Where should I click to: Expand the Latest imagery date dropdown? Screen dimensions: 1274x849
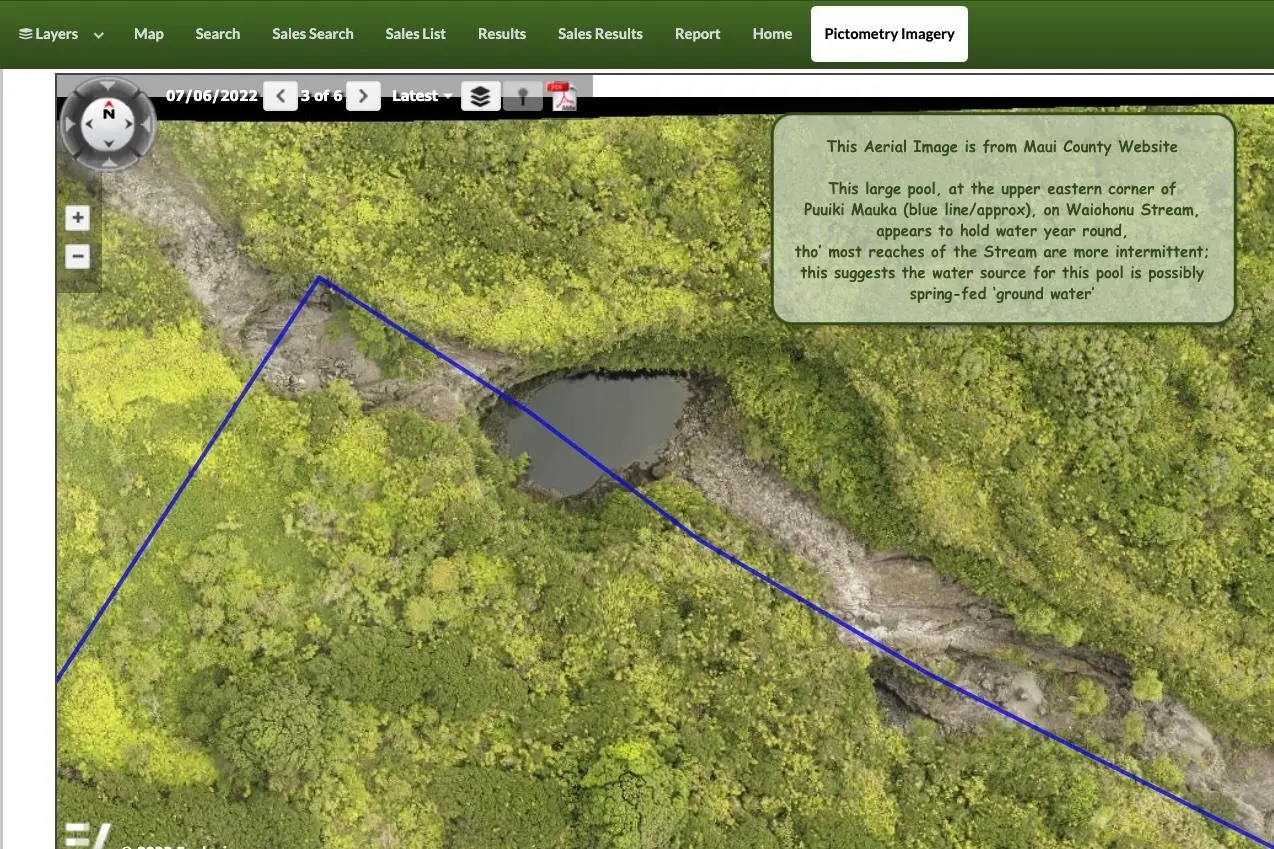point(421,96)
